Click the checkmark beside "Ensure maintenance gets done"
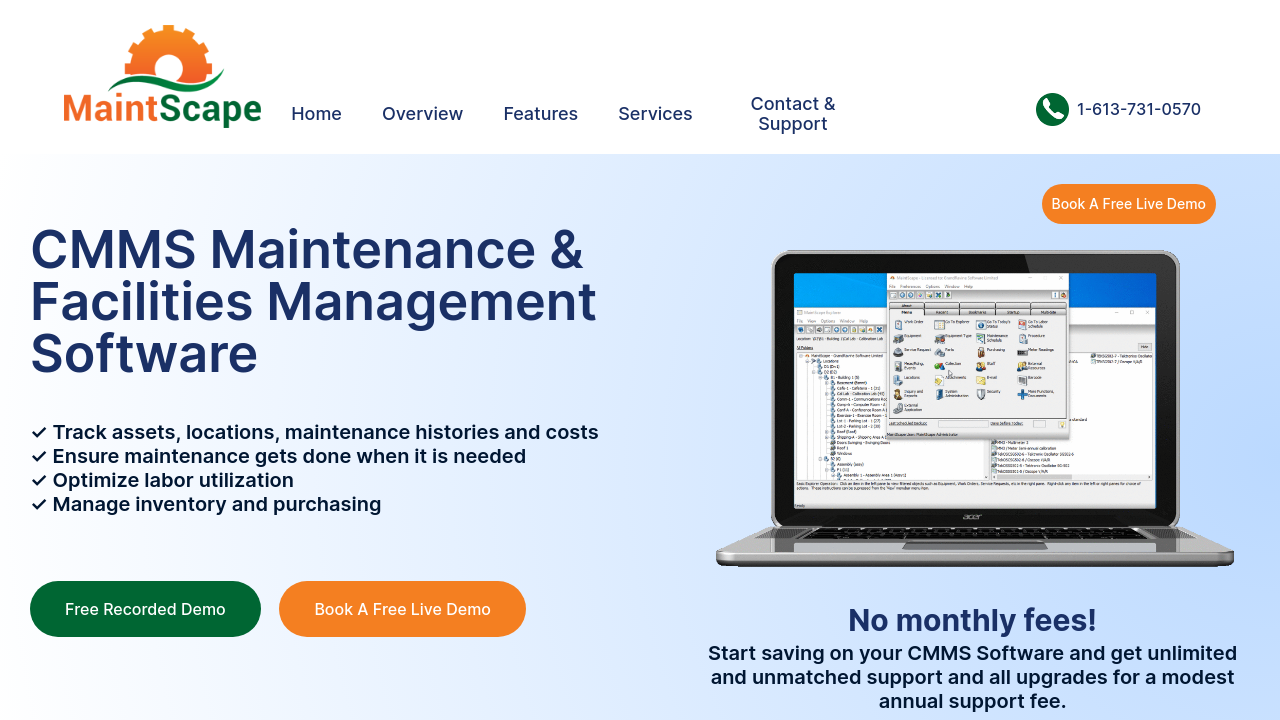Image resolution: width=1280 pixels, height=720 pixels. [x=39, y=456]
